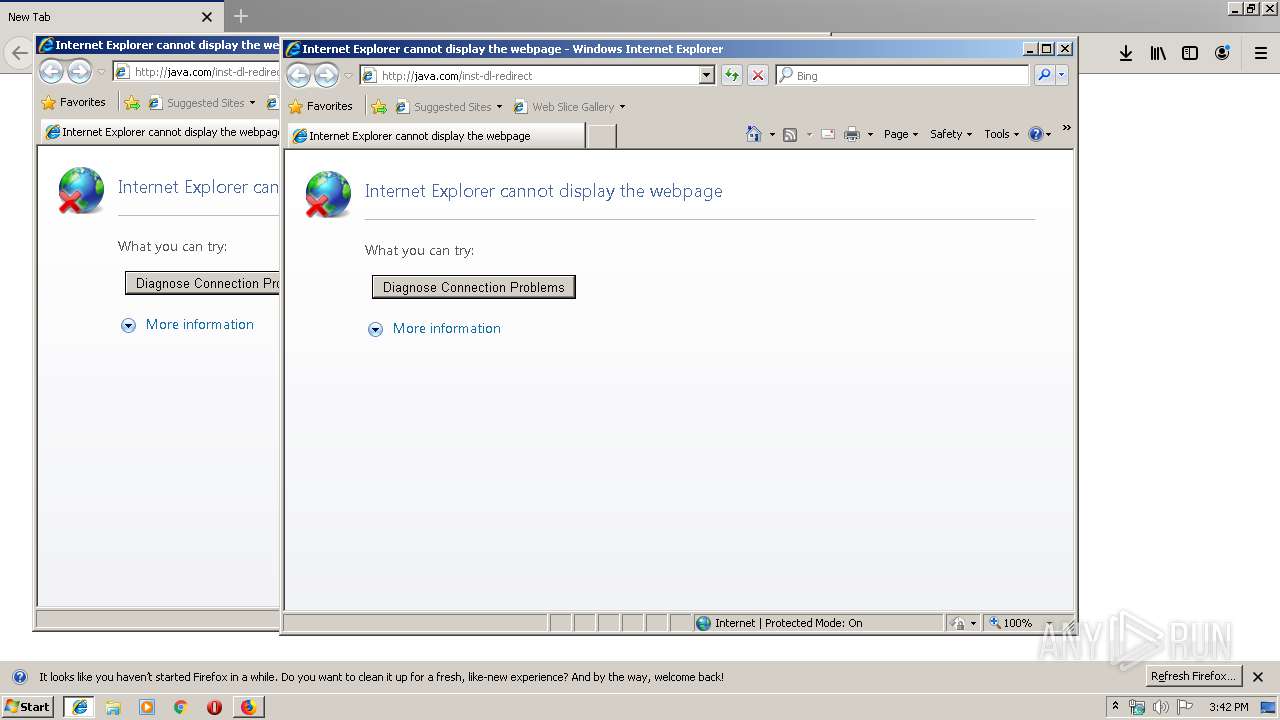Image resolution: width=1280 pixels, height=720 pixels.
Task: Open the Page menu
Action: (901, 134)
